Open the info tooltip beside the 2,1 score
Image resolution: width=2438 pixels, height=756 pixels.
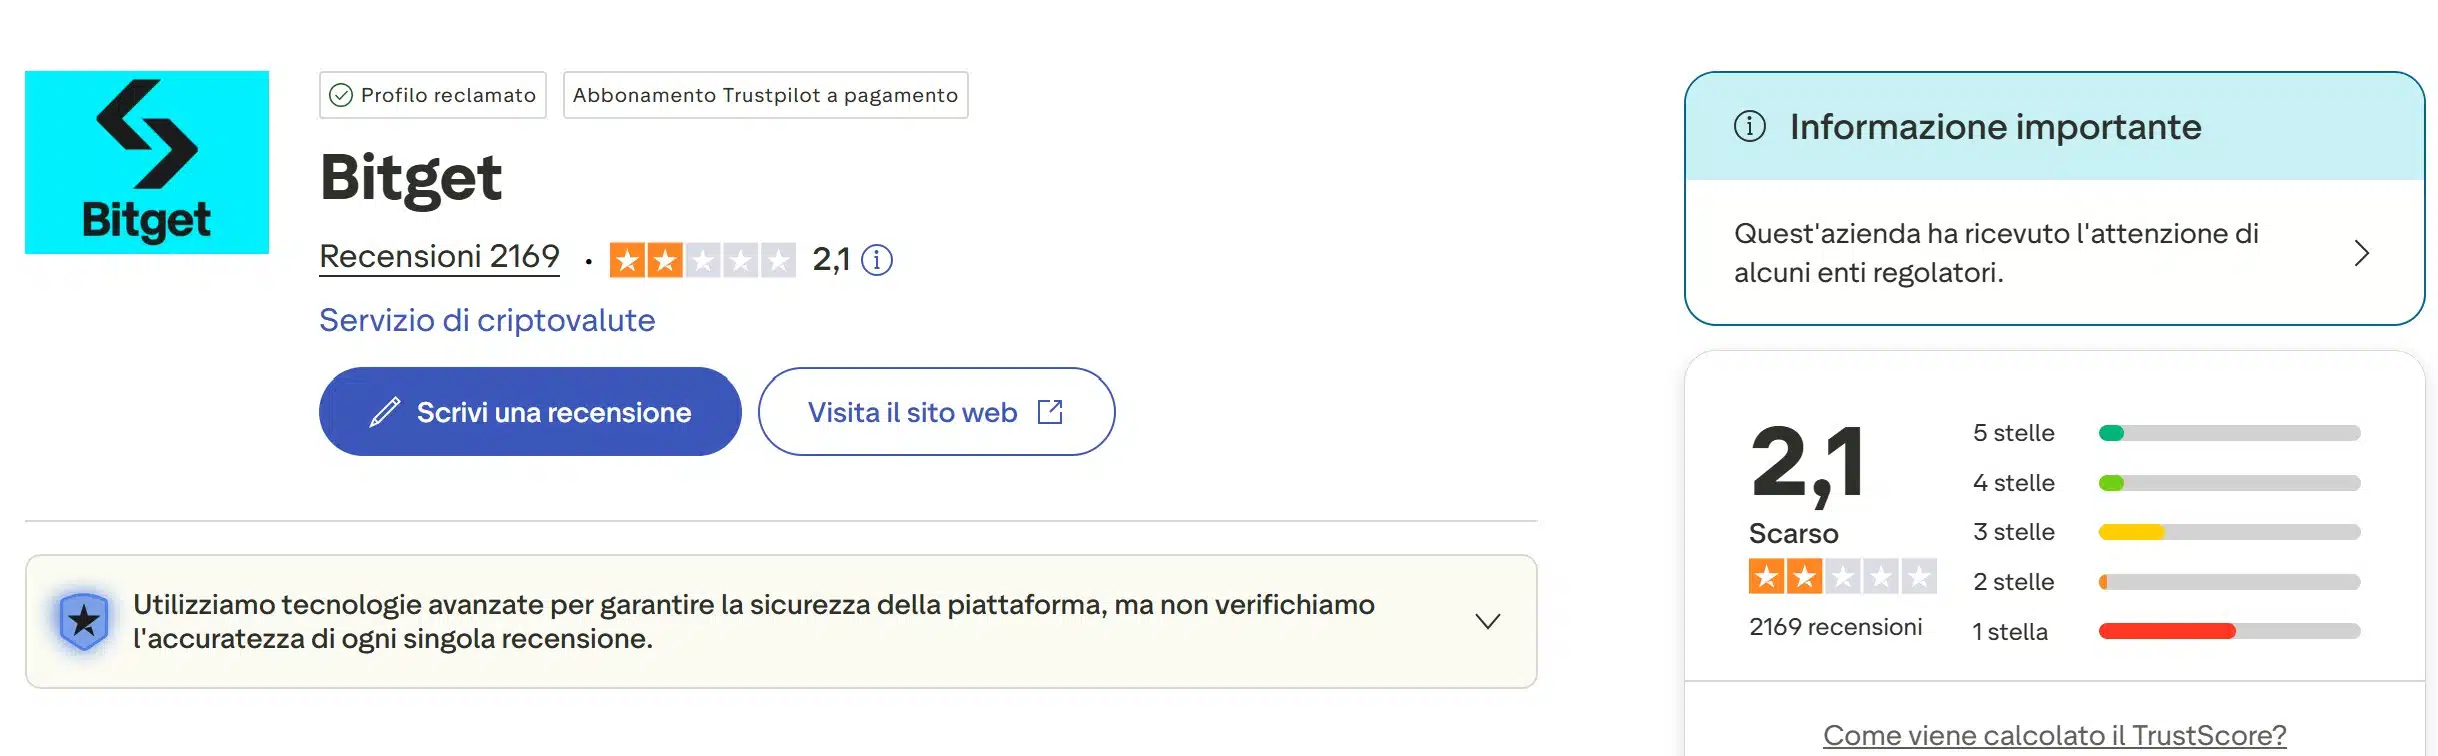point(877,261)
